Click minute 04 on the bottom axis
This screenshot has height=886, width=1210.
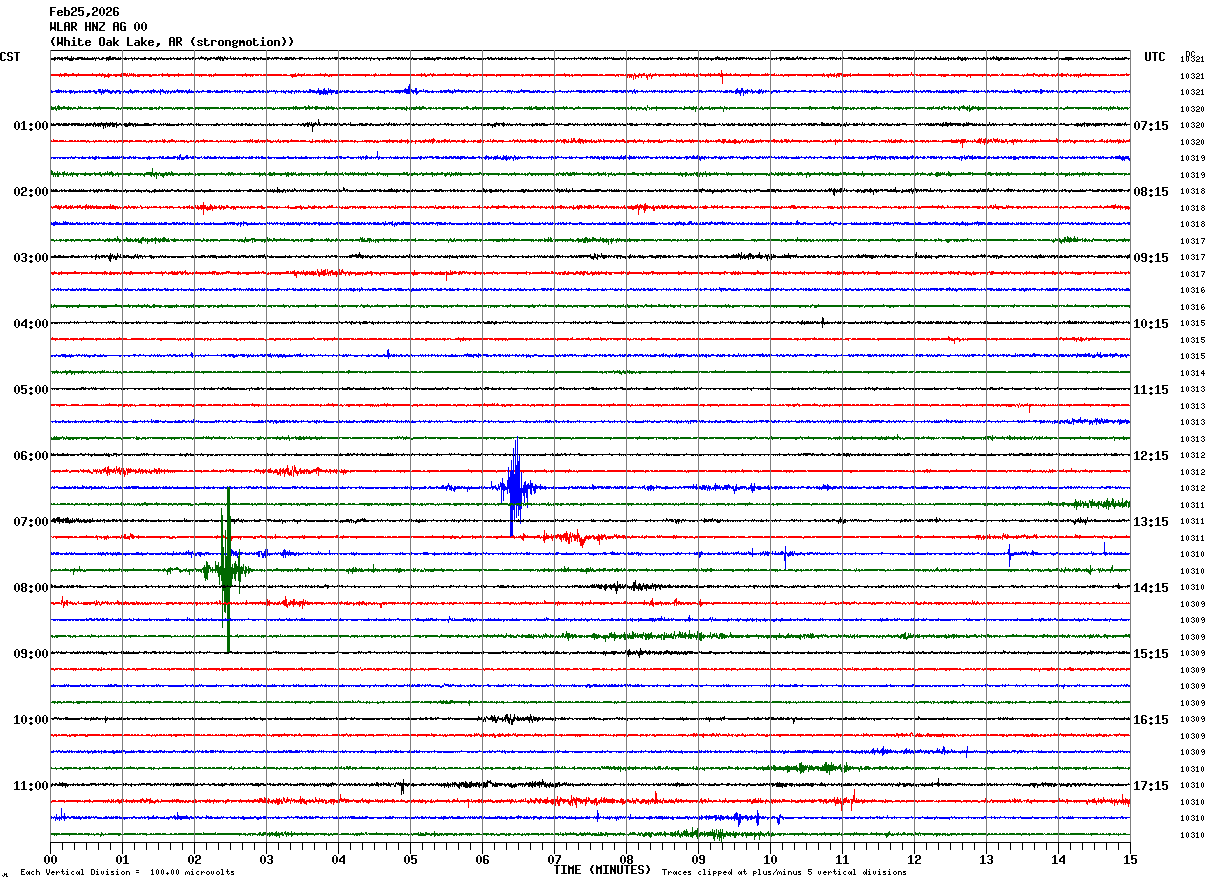(338, 859)
